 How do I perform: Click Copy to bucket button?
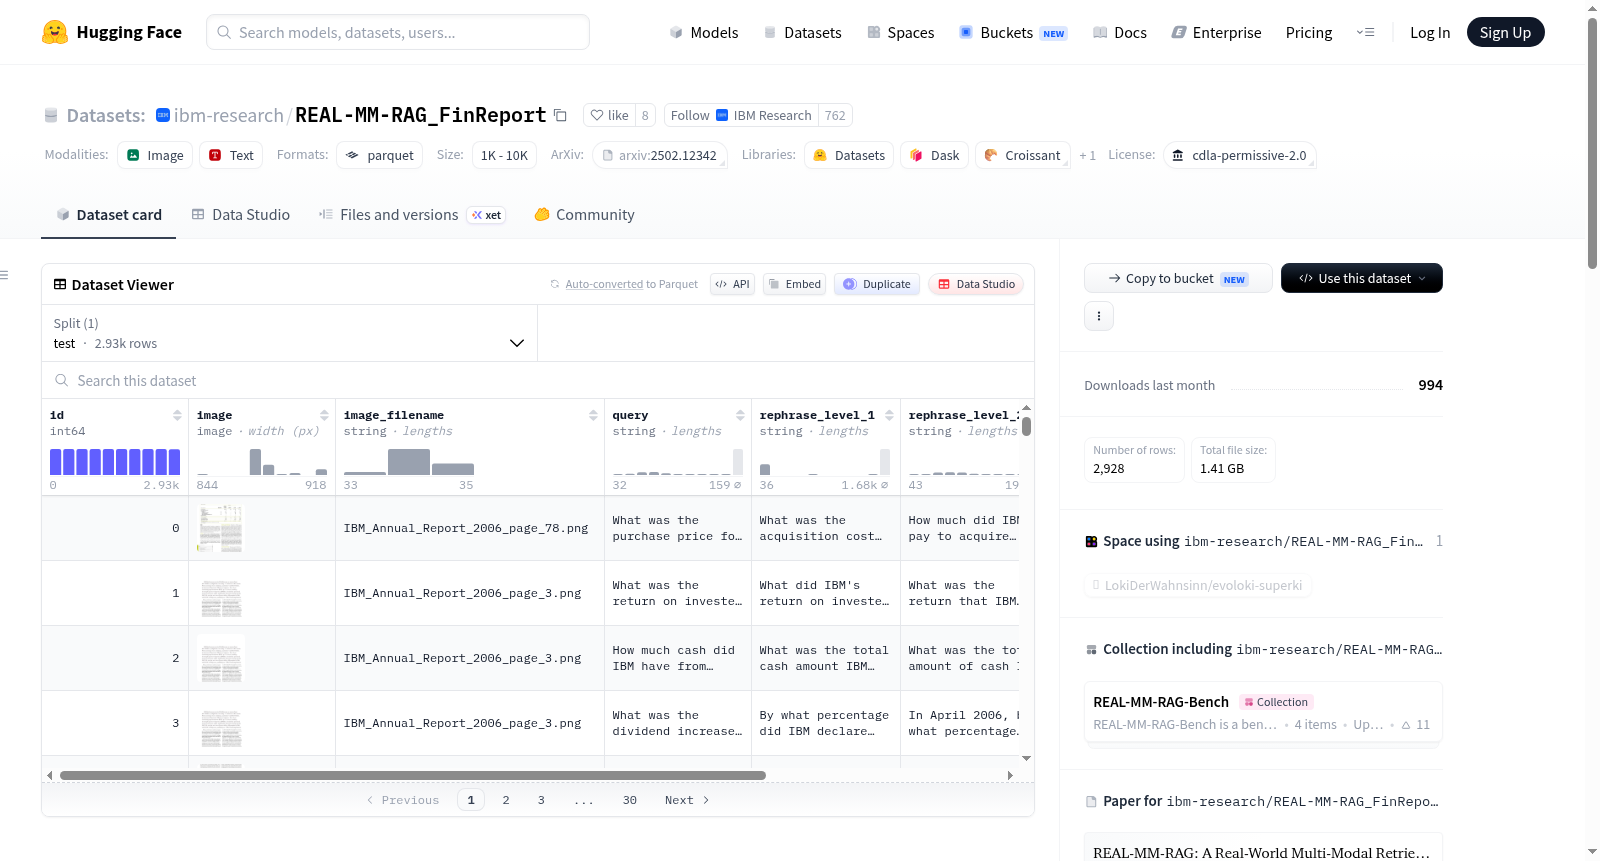pyautogui.click(x=1177, y=278)
